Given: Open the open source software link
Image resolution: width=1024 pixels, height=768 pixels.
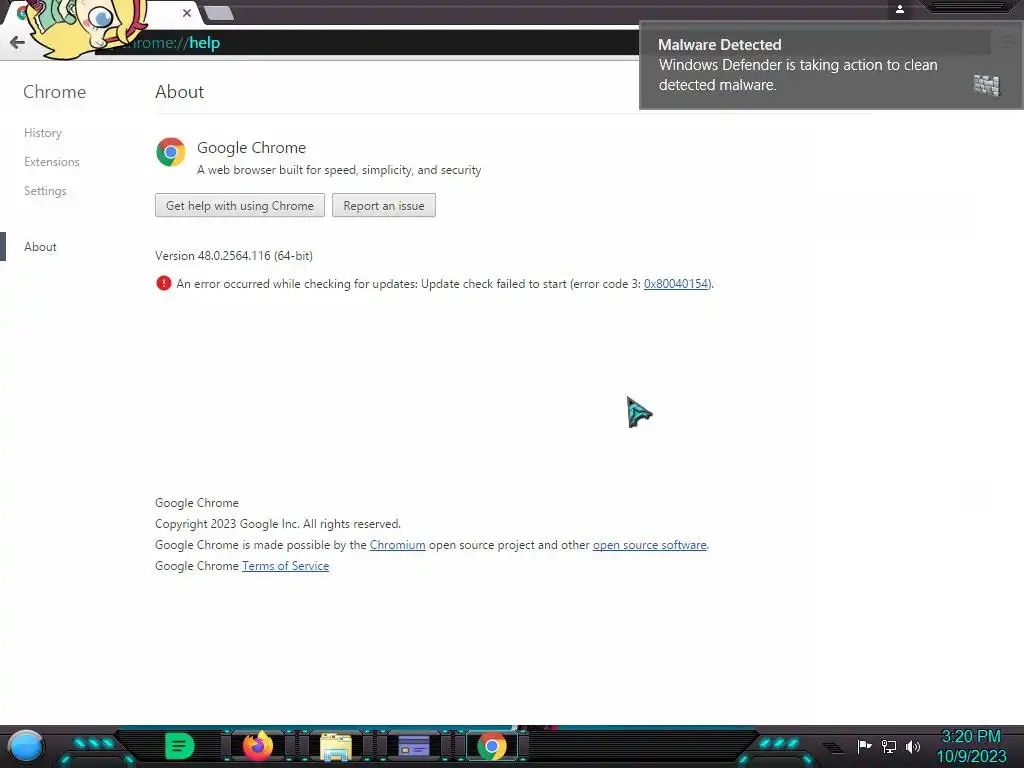Looking at the screenshot, I should (650, 545).
